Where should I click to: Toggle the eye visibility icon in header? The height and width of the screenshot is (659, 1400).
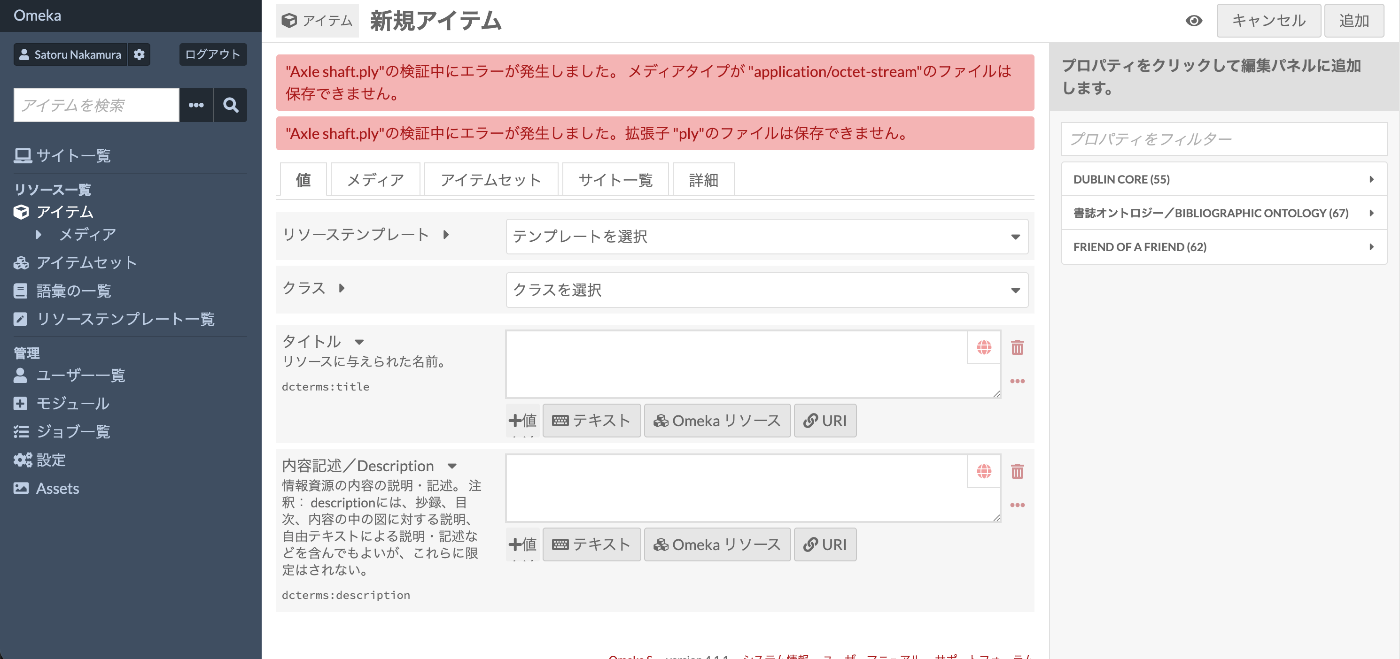[x=1193, y=21]
